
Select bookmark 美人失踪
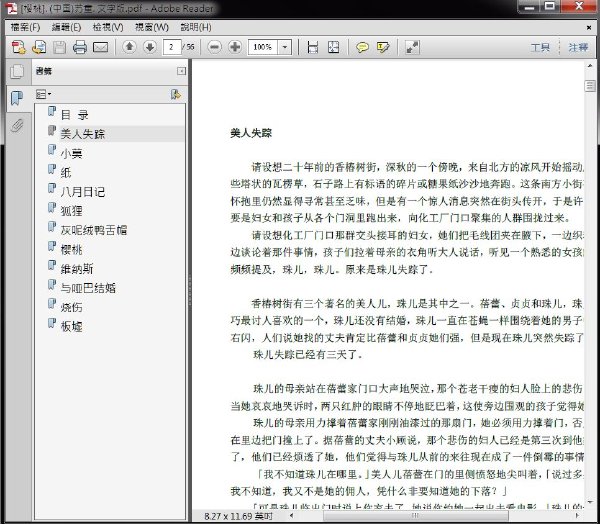[82, 134]
